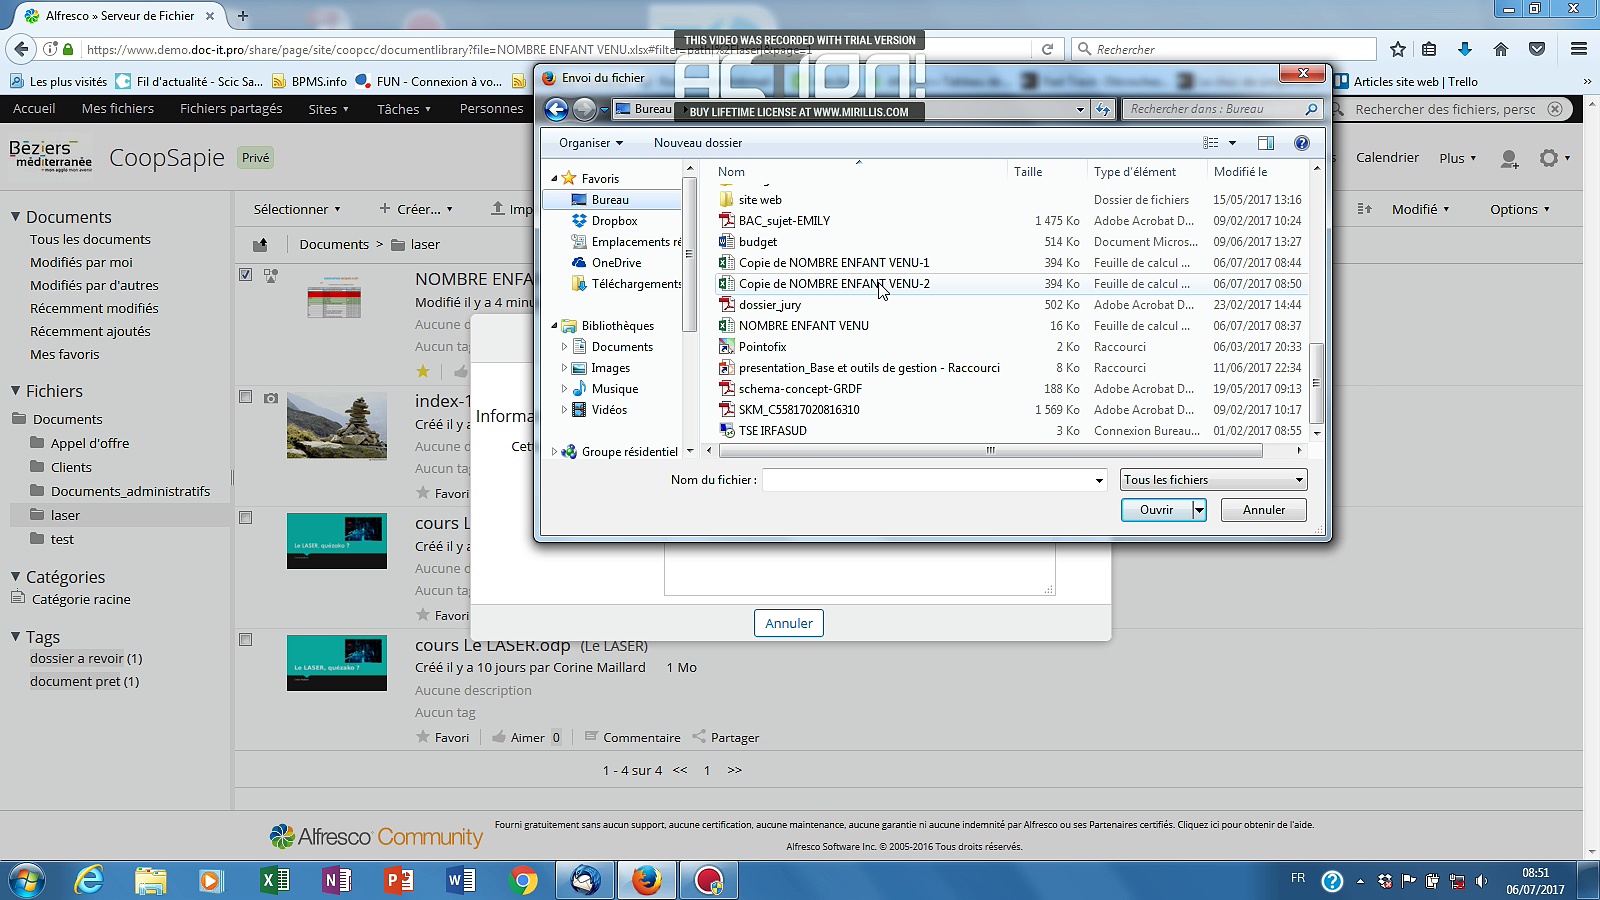The image size is (1600, 900).
Task: Toggle the sort order icon next to Modifié
Action: click(x=1365, y=208)
